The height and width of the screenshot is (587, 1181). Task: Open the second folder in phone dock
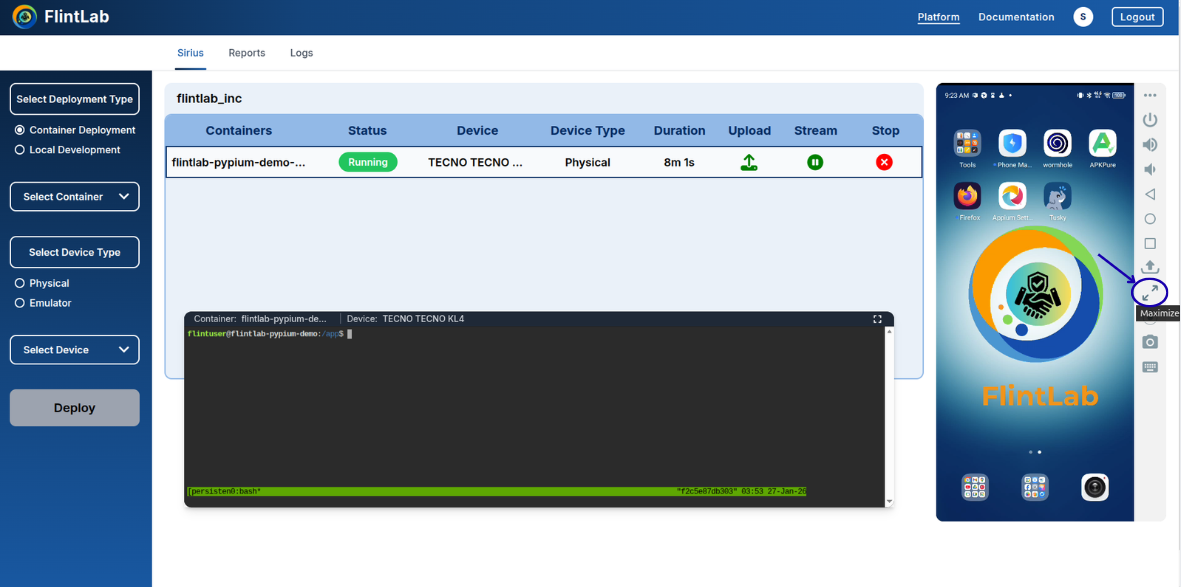pyautogui.click(x=1035, y=488)
